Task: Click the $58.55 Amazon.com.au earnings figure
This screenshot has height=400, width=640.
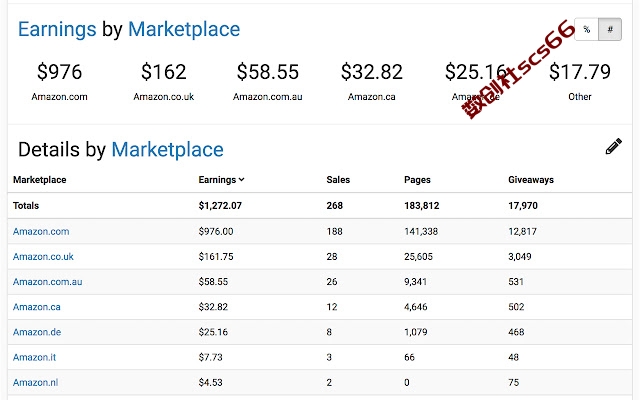Action: (x=268, y=72)
